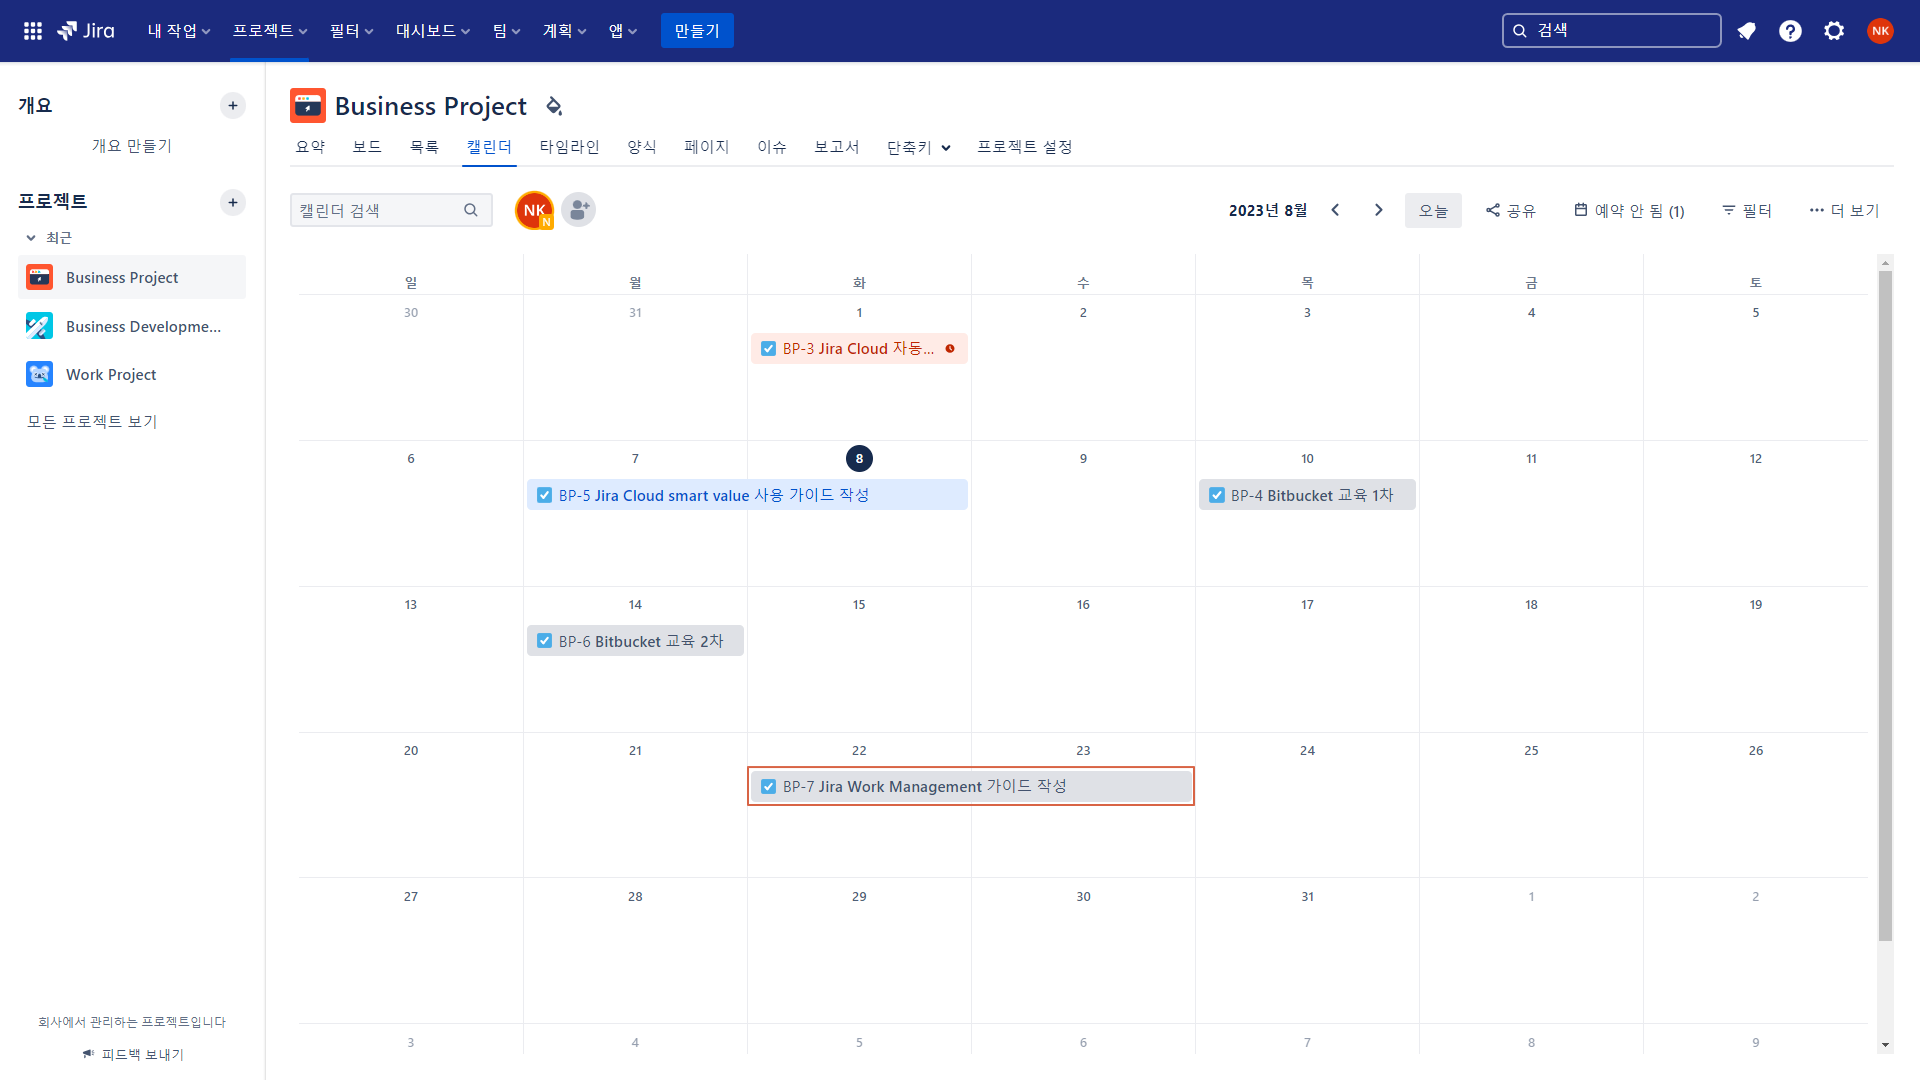
Task: Click the global search magnifier icon
Action: 1520,31
